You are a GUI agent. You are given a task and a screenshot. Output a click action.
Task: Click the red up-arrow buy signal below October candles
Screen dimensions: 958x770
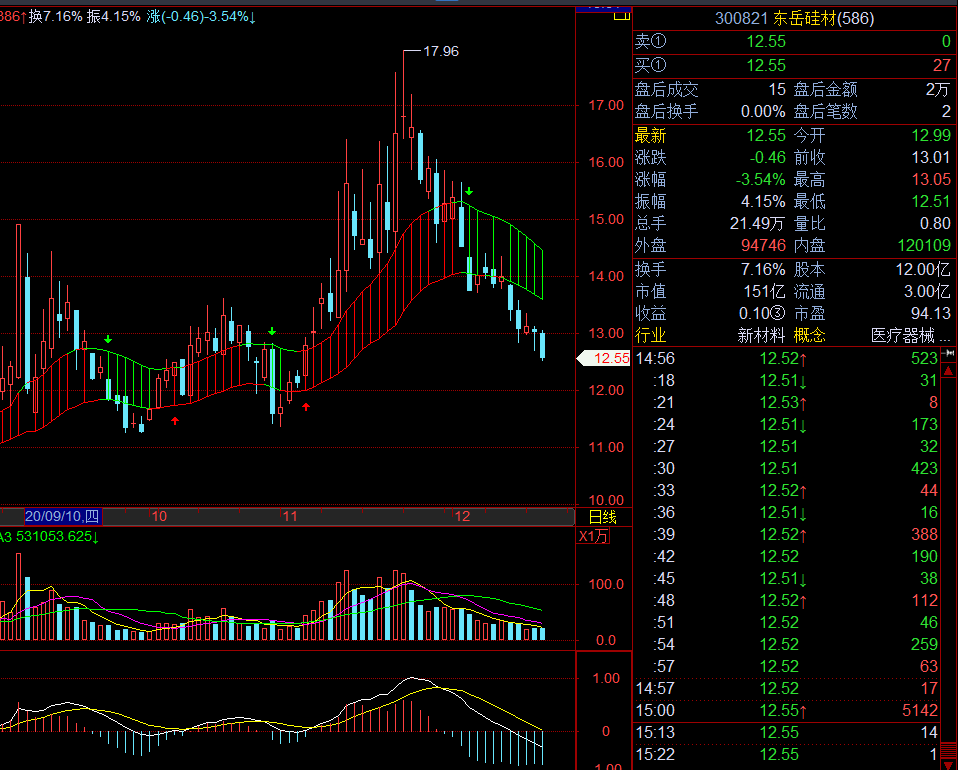[x=175, y=420]
